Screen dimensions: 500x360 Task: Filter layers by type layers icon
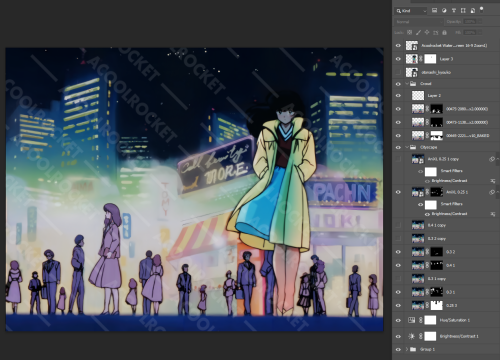[x=454, y=11]
